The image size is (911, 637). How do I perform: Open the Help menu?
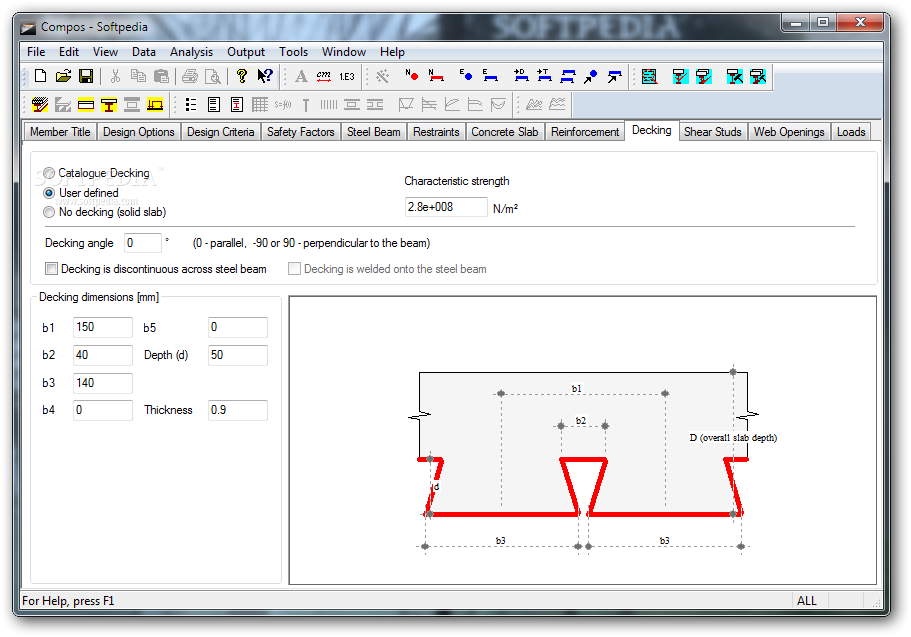coord(392,52)
